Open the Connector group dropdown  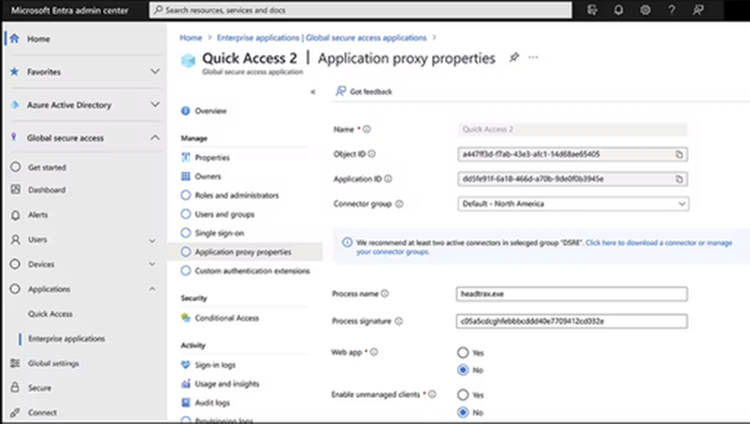(573, 204)
